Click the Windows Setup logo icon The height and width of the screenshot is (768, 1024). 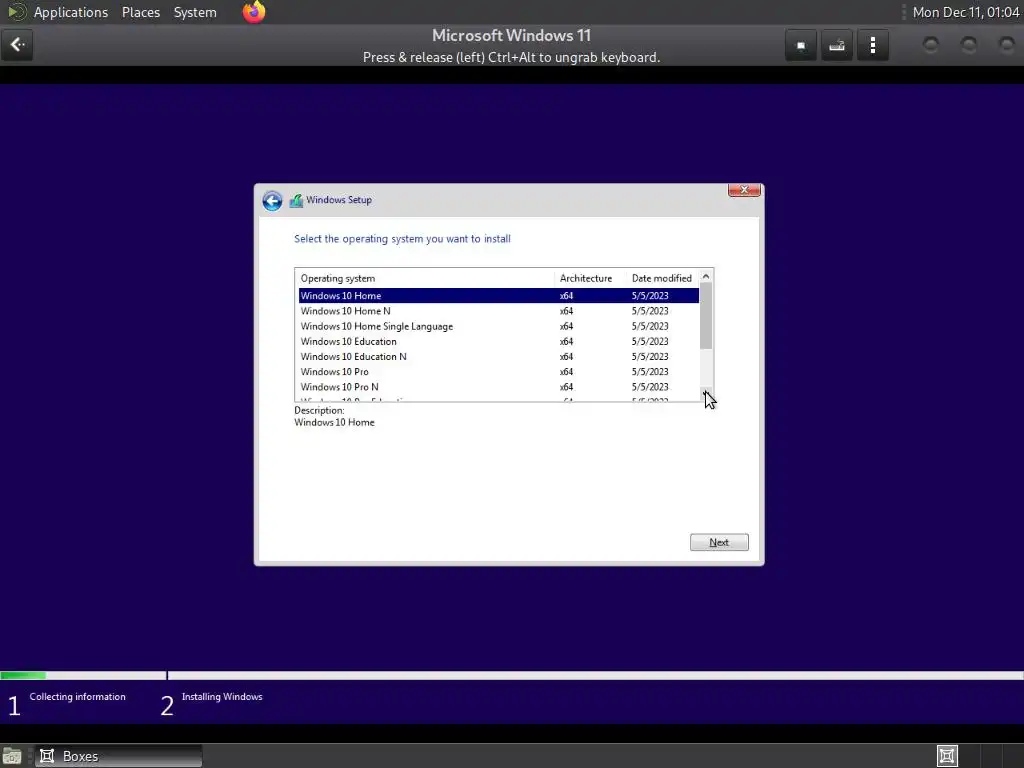click(296, 200)
